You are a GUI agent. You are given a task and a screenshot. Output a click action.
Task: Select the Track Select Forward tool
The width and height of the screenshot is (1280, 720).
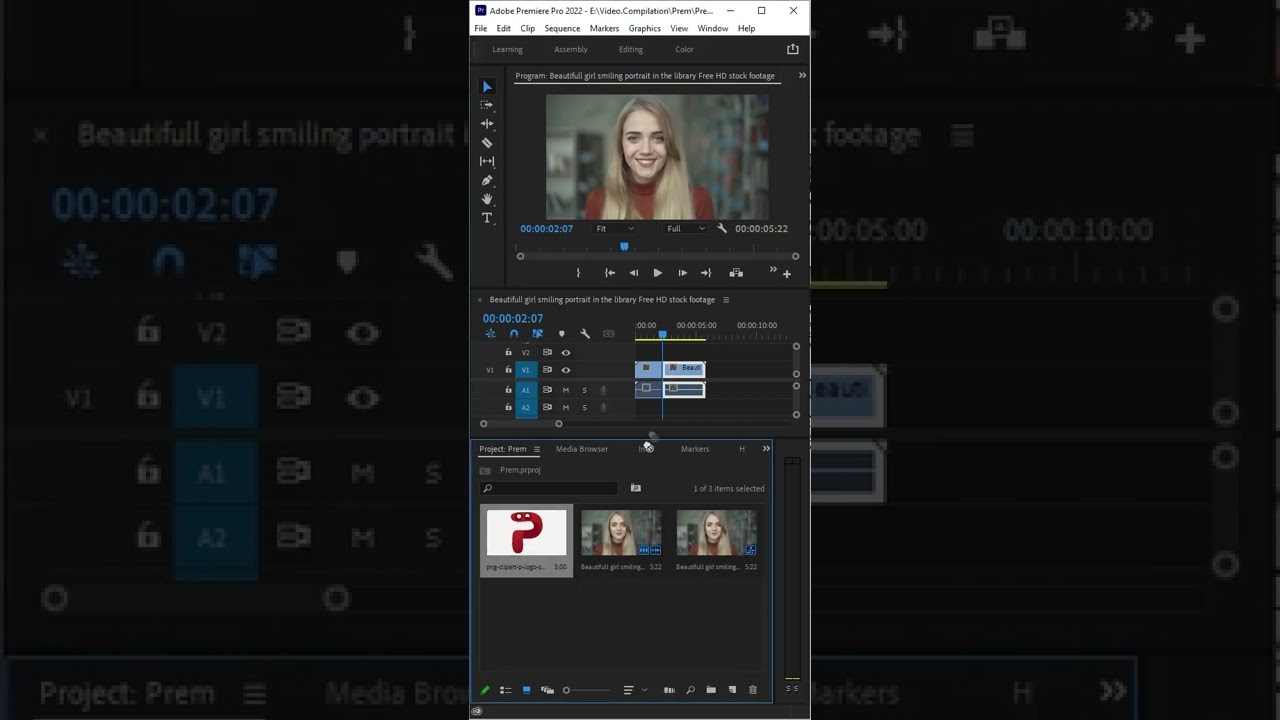coord(487,105)
